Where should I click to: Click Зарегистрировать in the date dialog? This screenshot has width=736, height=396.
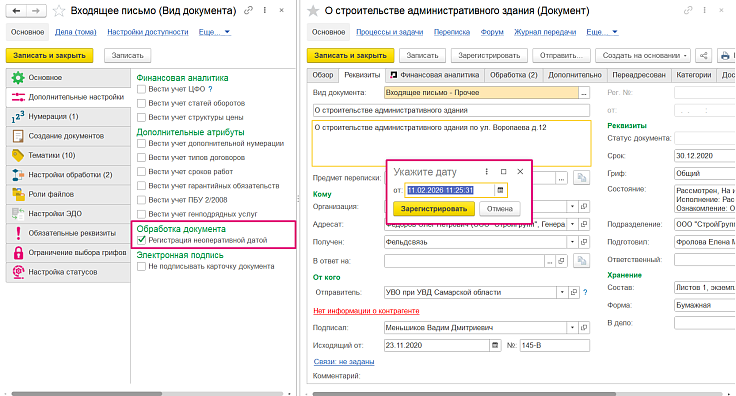[434, 209]
